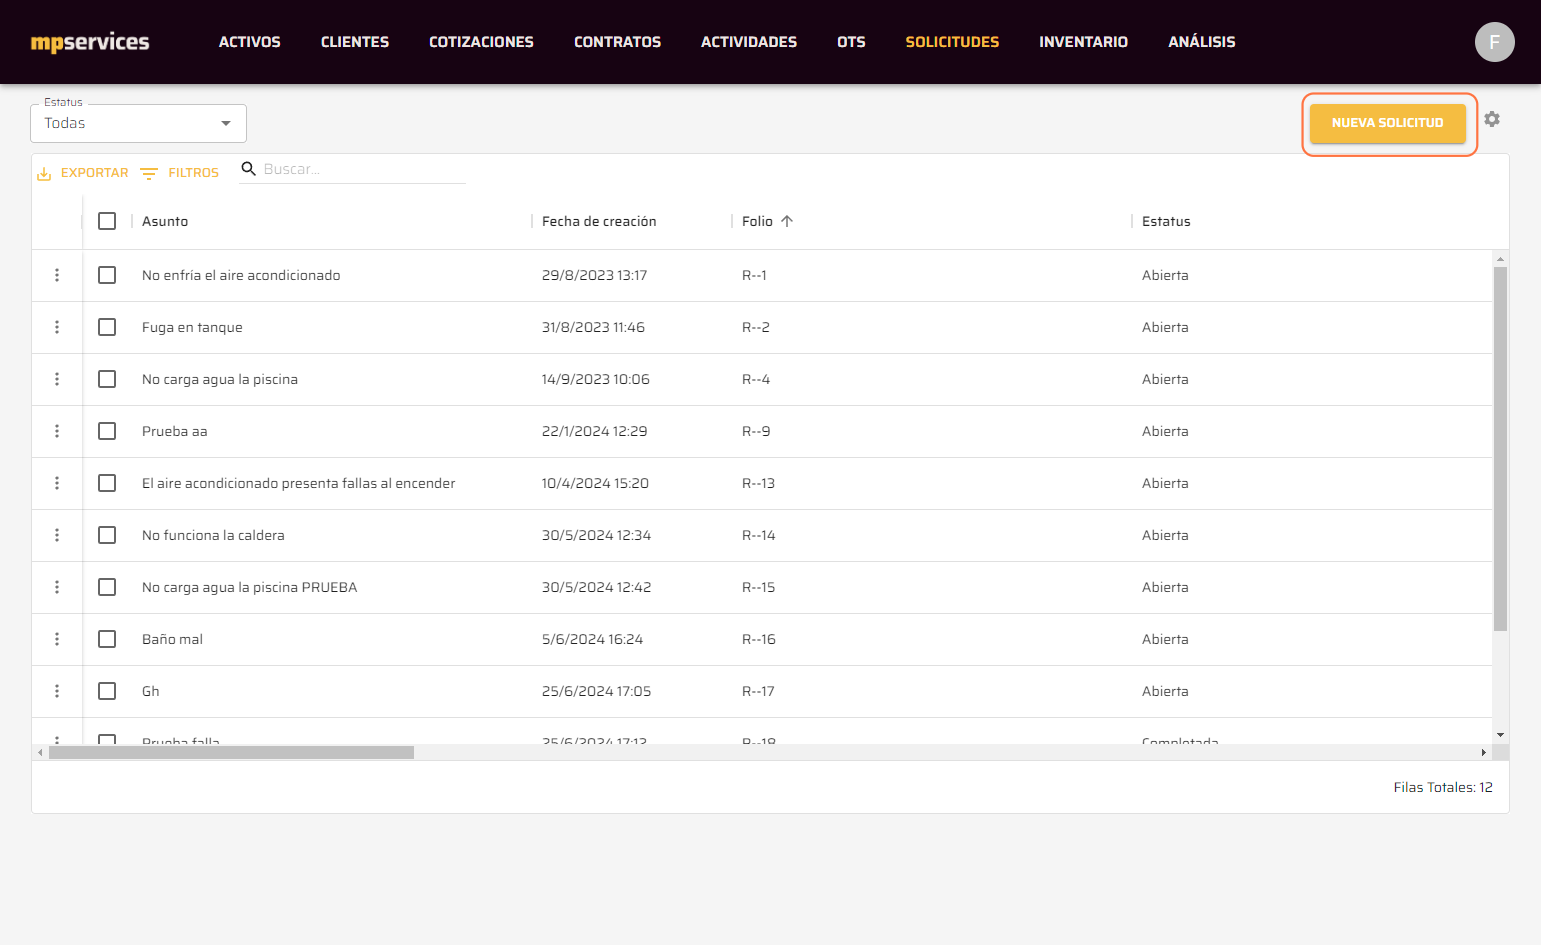Click the Folio sort arrow icon
The height and width of the screenshot is (945, 1541).
[787, 221]
